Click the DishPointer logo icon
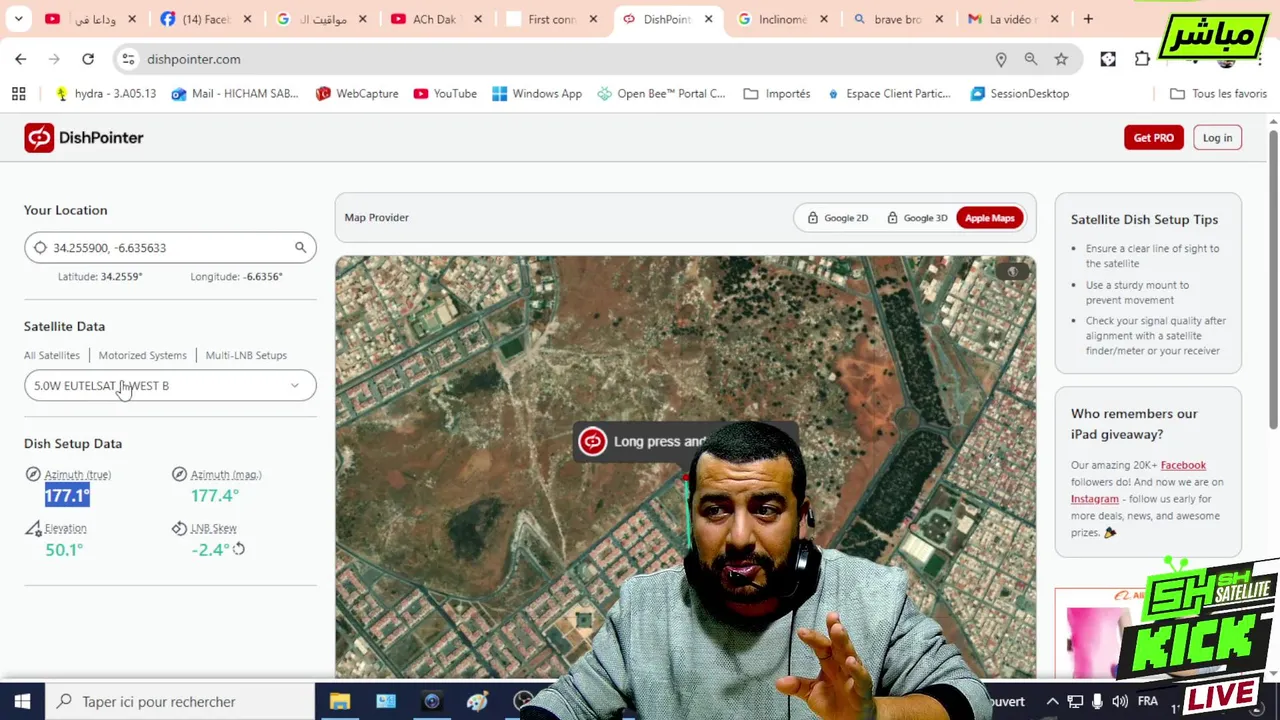This screenshot has height=720, width=1280. [39, 138]
